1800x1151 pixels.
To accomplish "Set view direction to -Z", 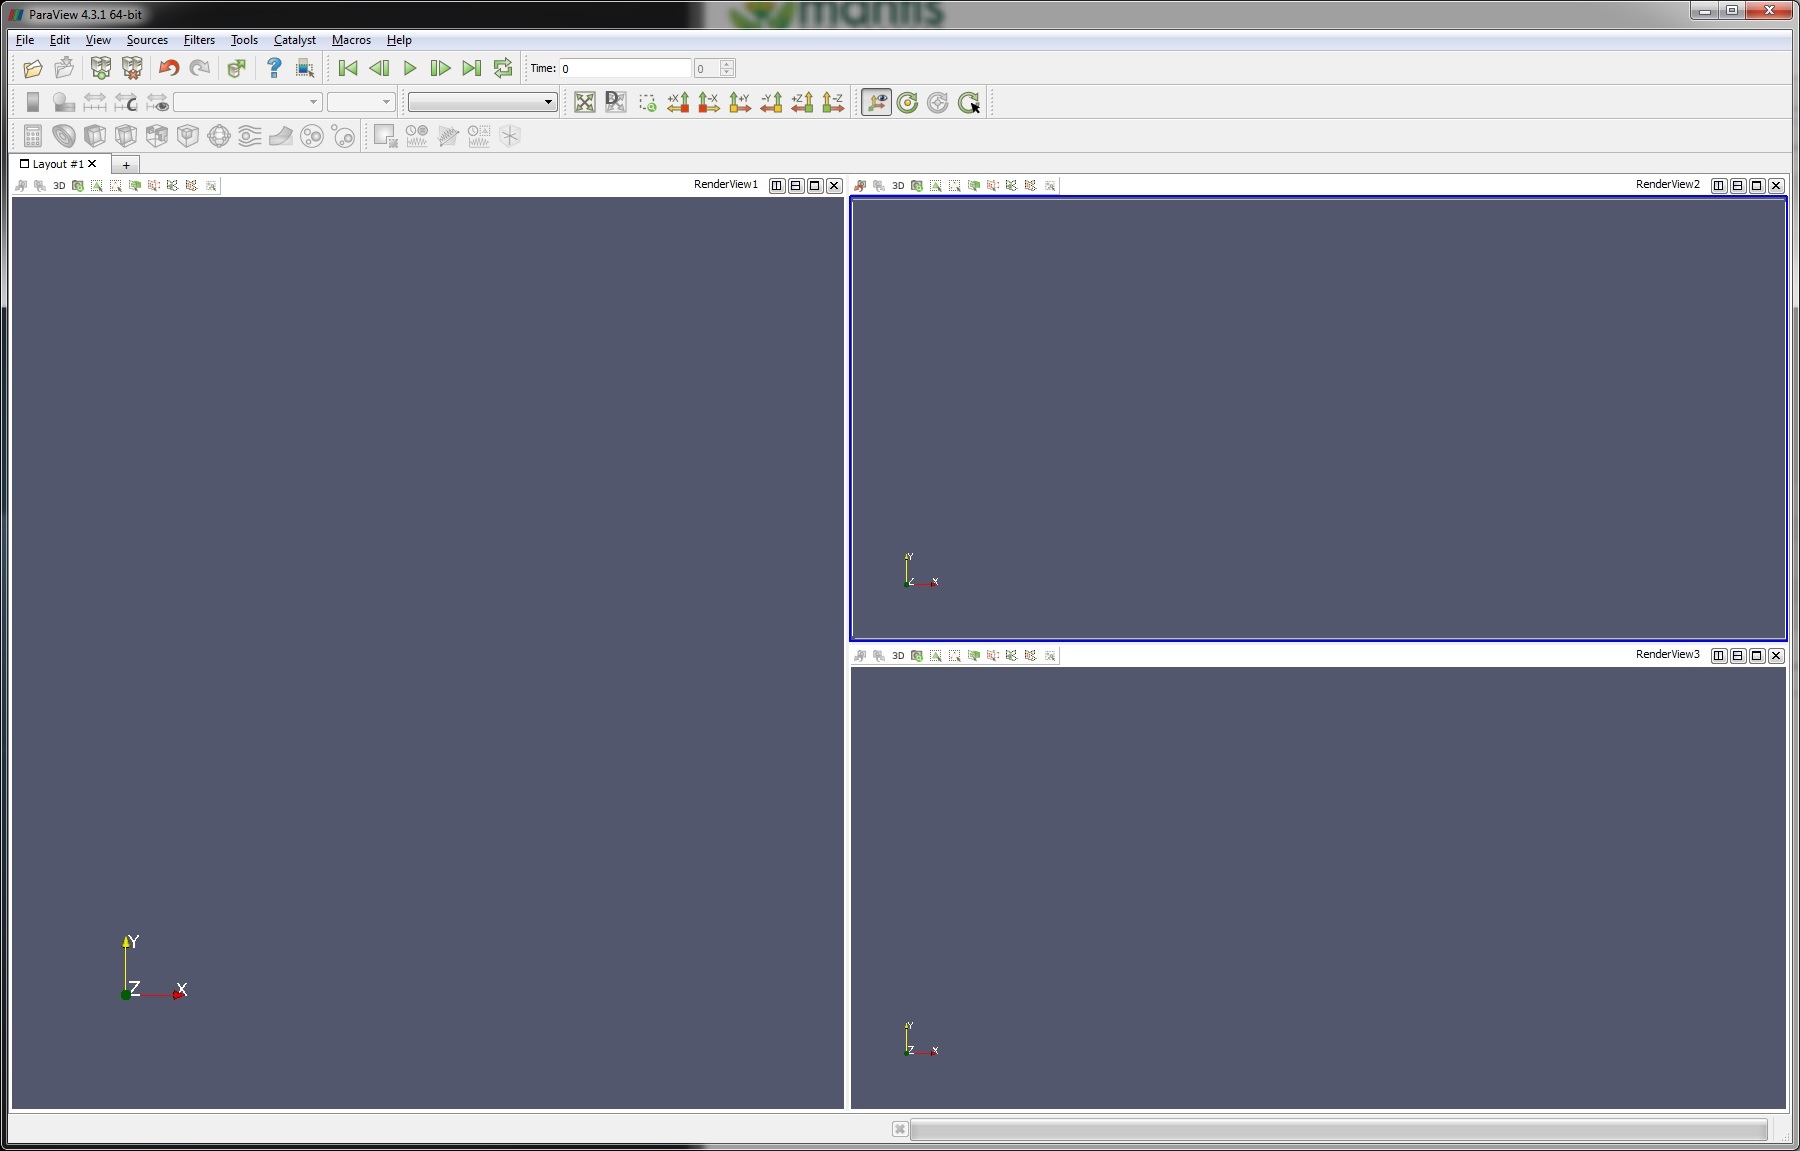I will coord(833,103).
